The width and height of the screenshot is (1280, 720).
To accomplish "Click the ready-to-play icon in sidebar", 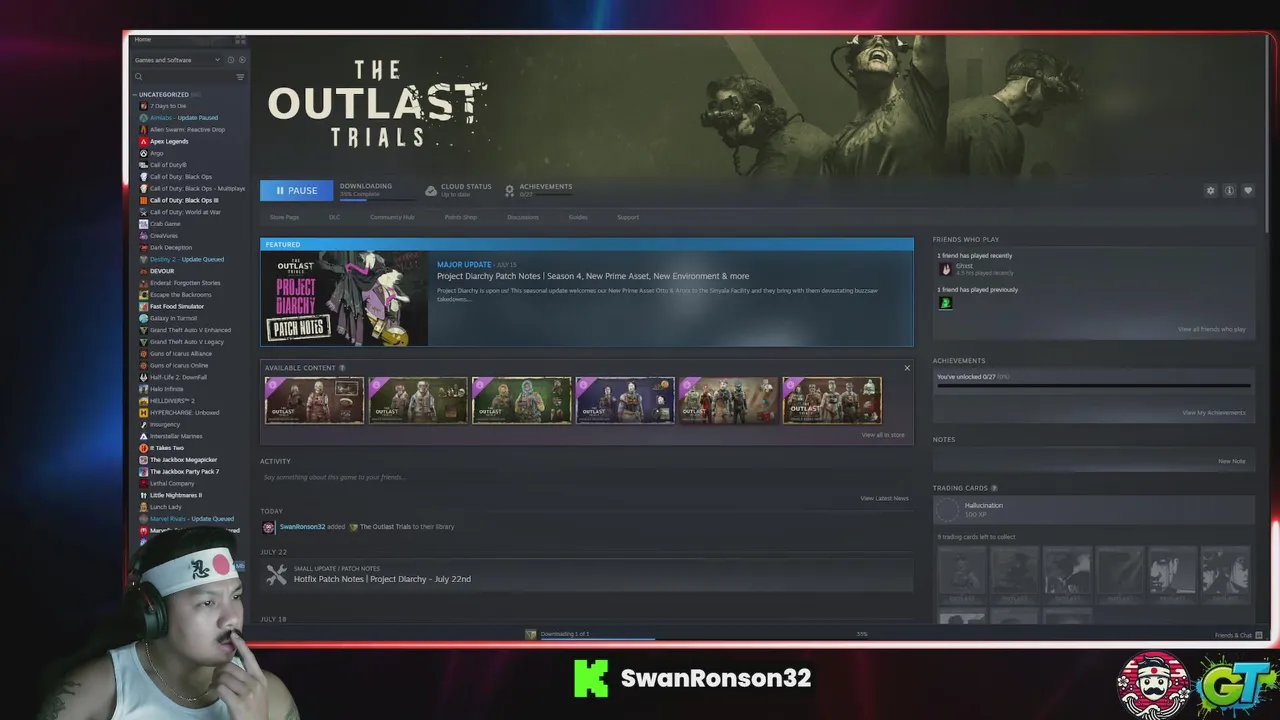I will click(x=242, y=60).
